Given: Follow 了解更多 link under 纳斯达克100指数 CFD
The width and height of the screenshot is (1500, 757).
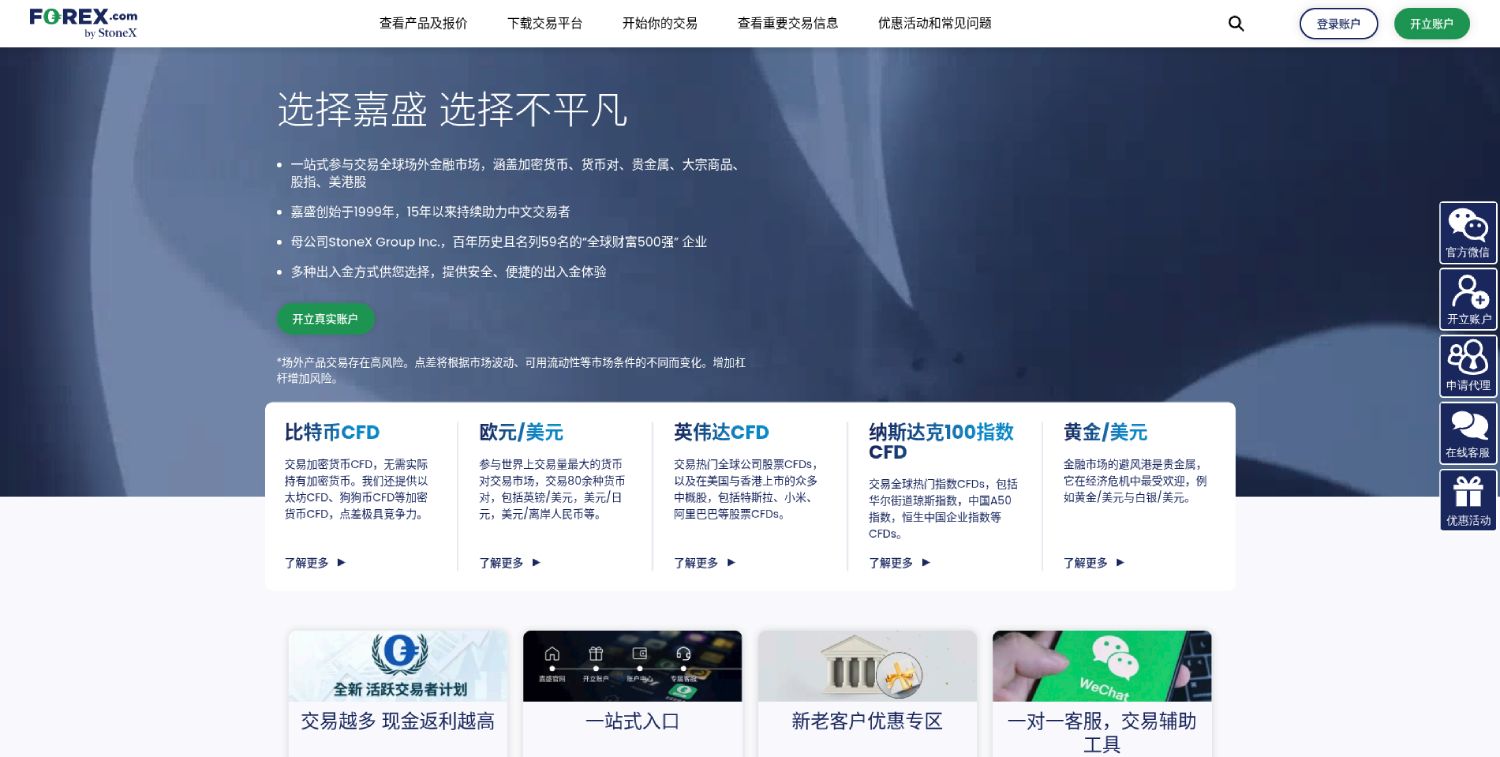Looking at the screenshot, I should click(891, 563).
